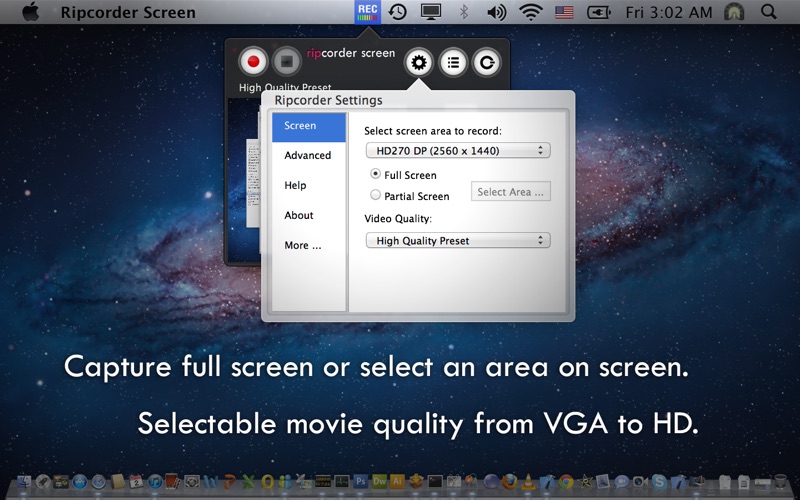Click the "High Quality Preset" label under Record
Viewport: 800px width, 500px height.
285,87
